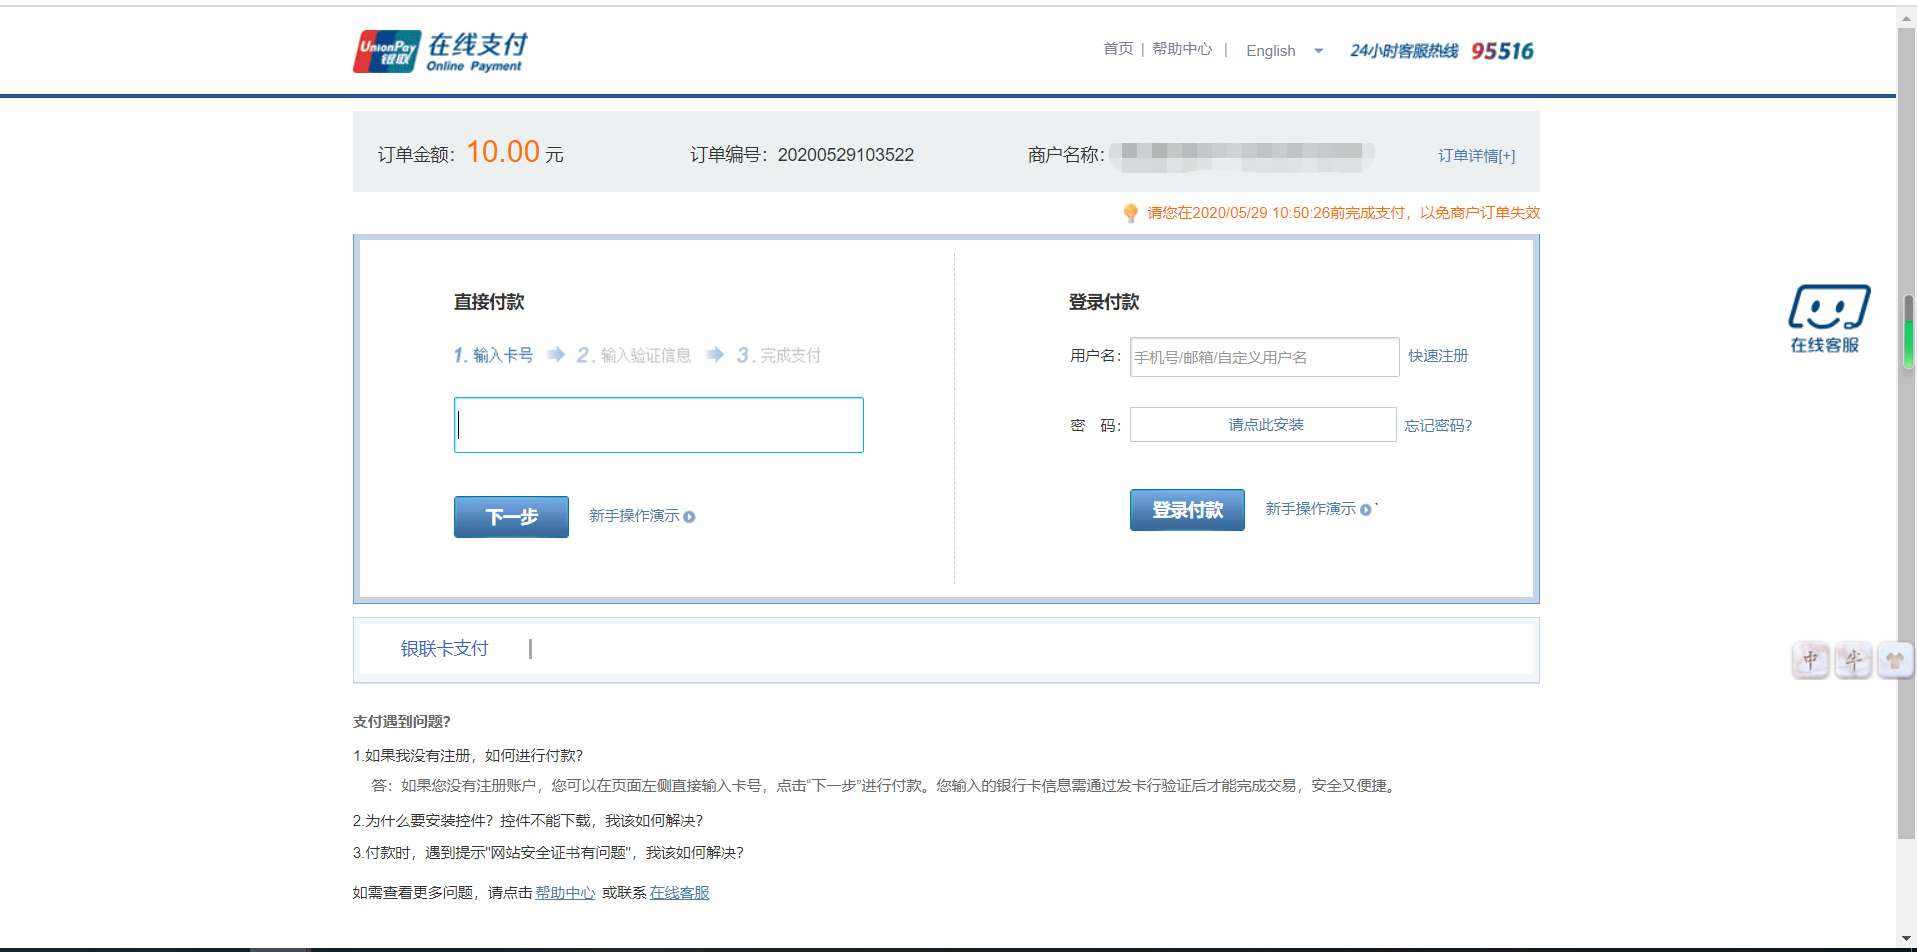Screen dimensions: 1917x952
Task: Open the English language dropdown
Action: point(1284,50)
